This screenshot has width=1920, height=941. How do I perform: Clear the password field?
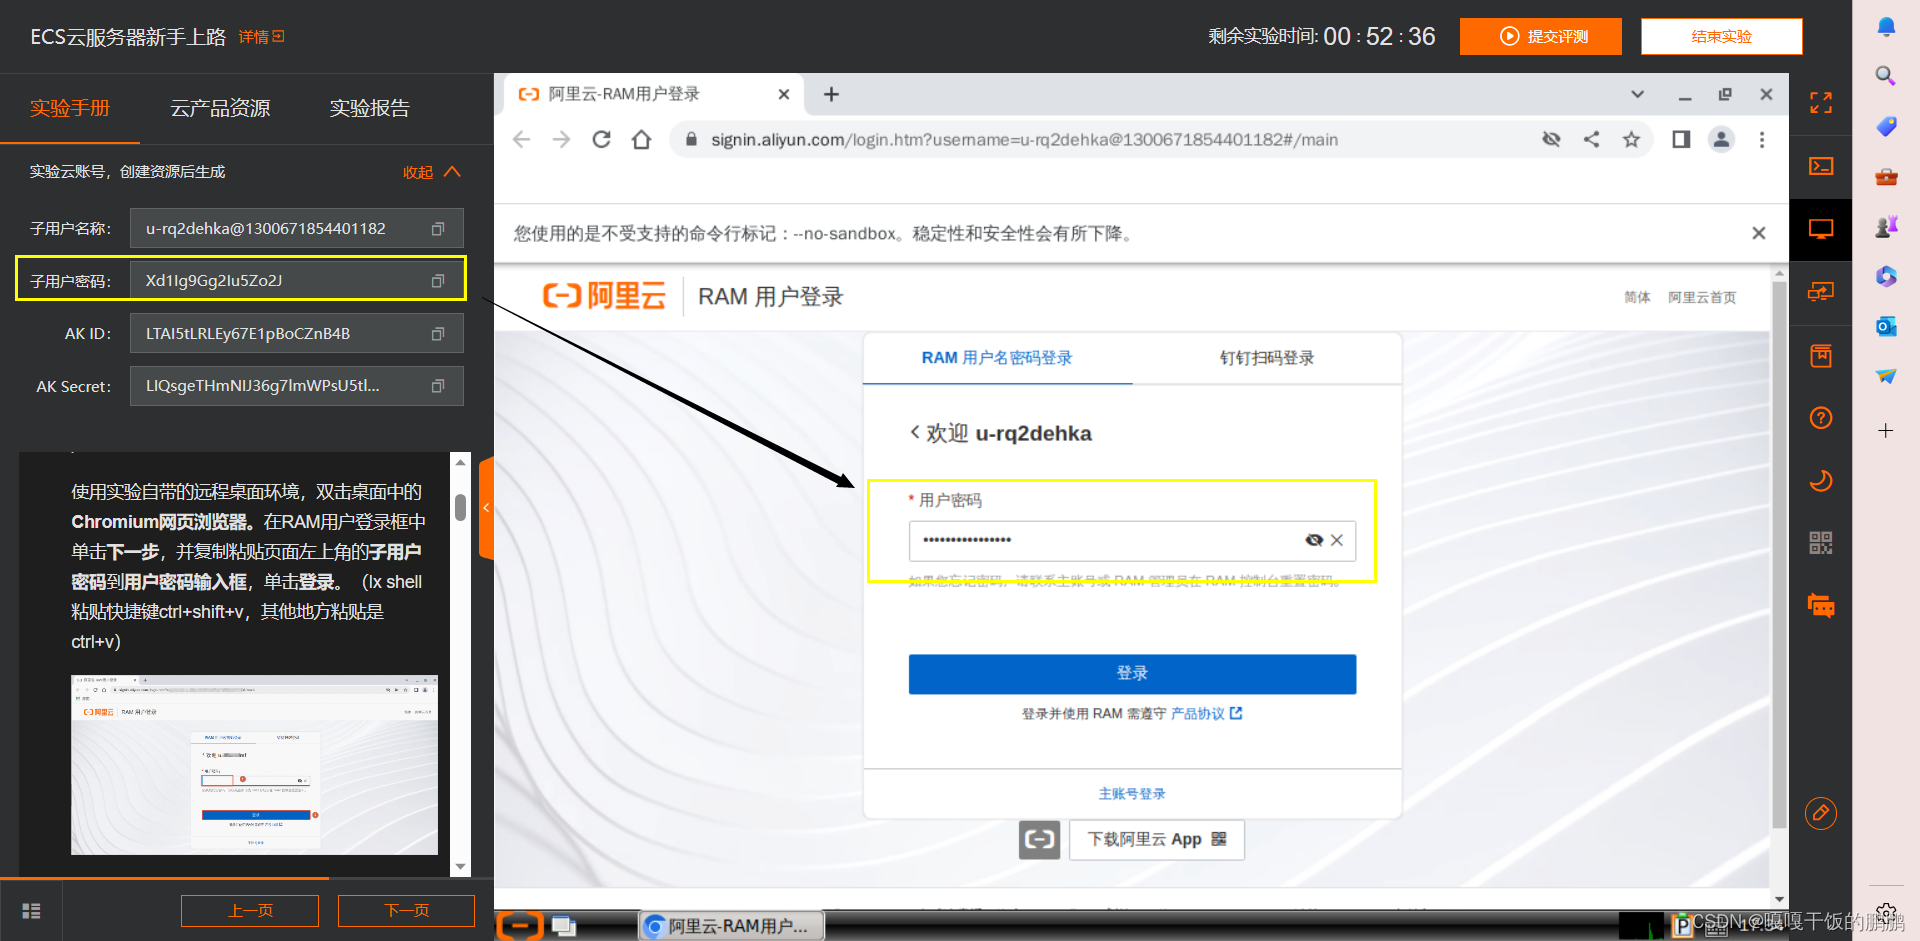[1337, 540]
